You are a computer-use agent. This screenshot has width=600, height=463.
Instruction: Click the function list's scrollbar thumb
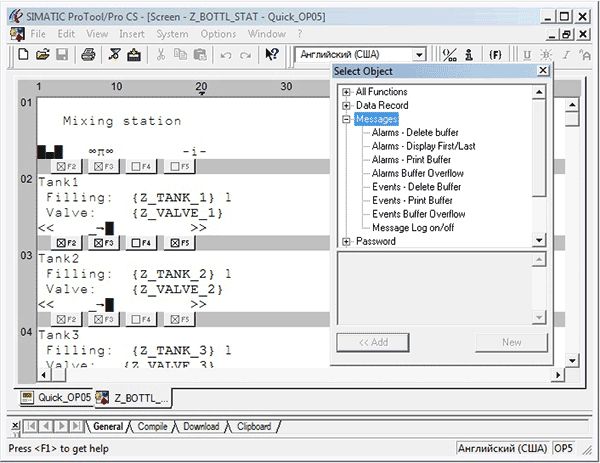(539, 147)
